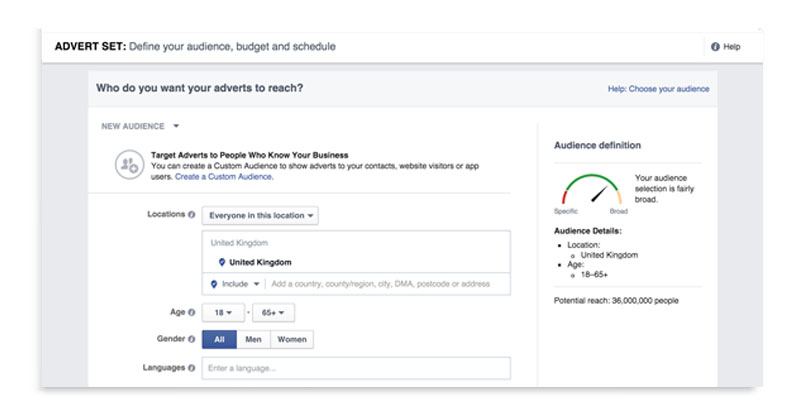
Task: Select Women gender option
Action: click(x=292, y=339)
